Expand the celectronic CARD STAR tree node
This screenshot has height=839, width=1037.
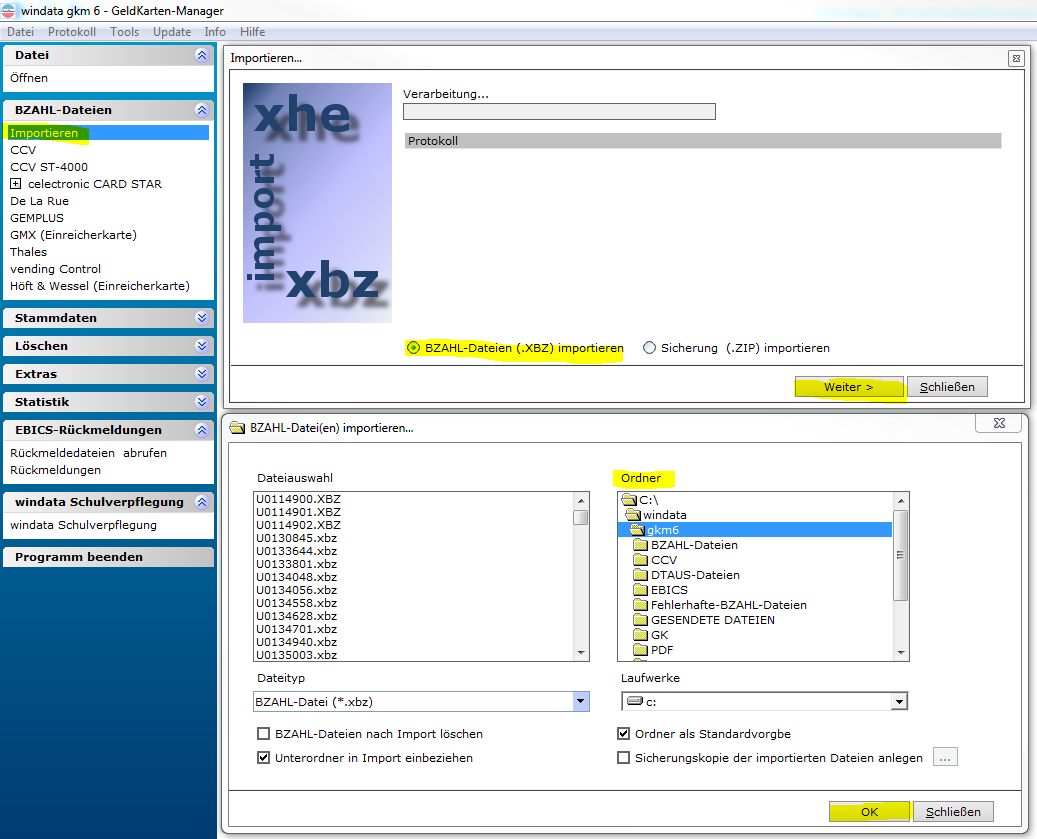pos(15,184)
